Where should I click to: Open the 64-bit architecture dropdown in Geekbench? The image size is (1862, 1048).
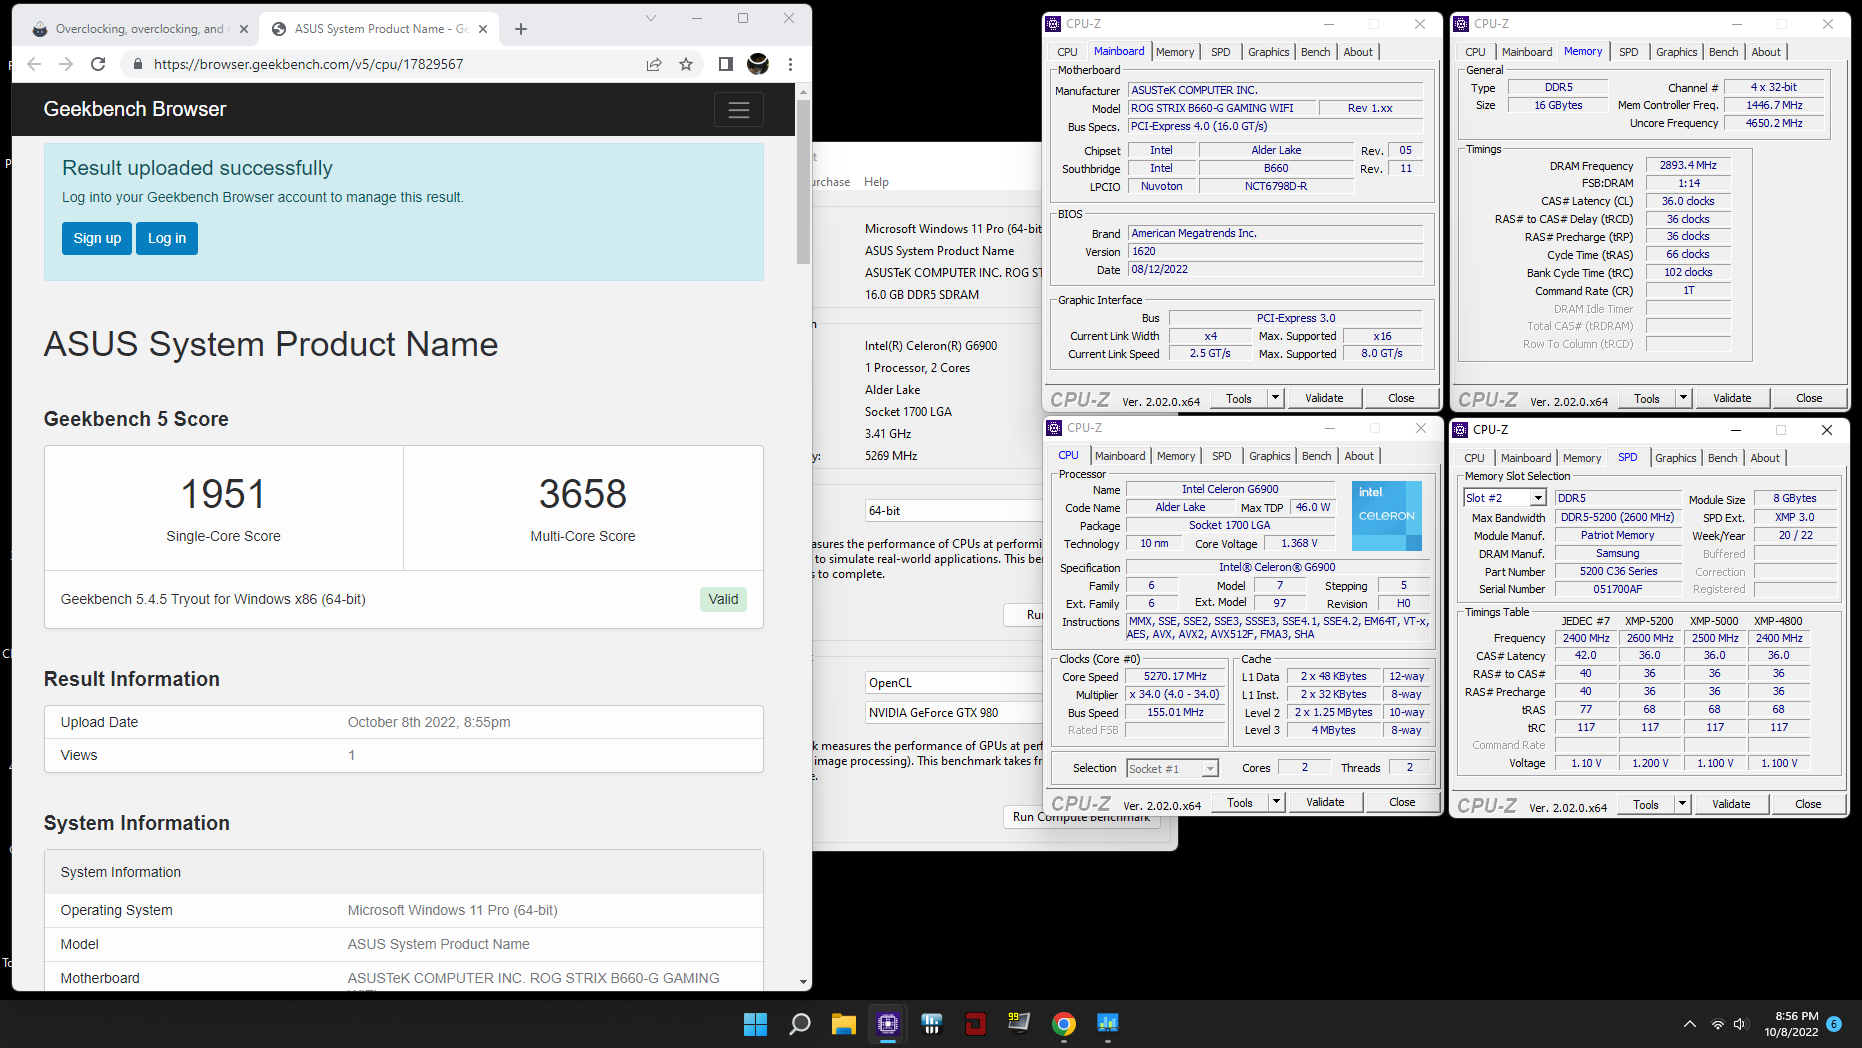(953, 510)
